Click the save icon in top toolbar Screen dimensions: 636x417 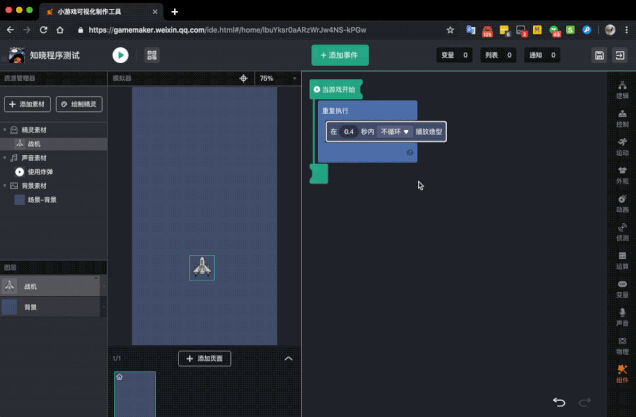598,56
